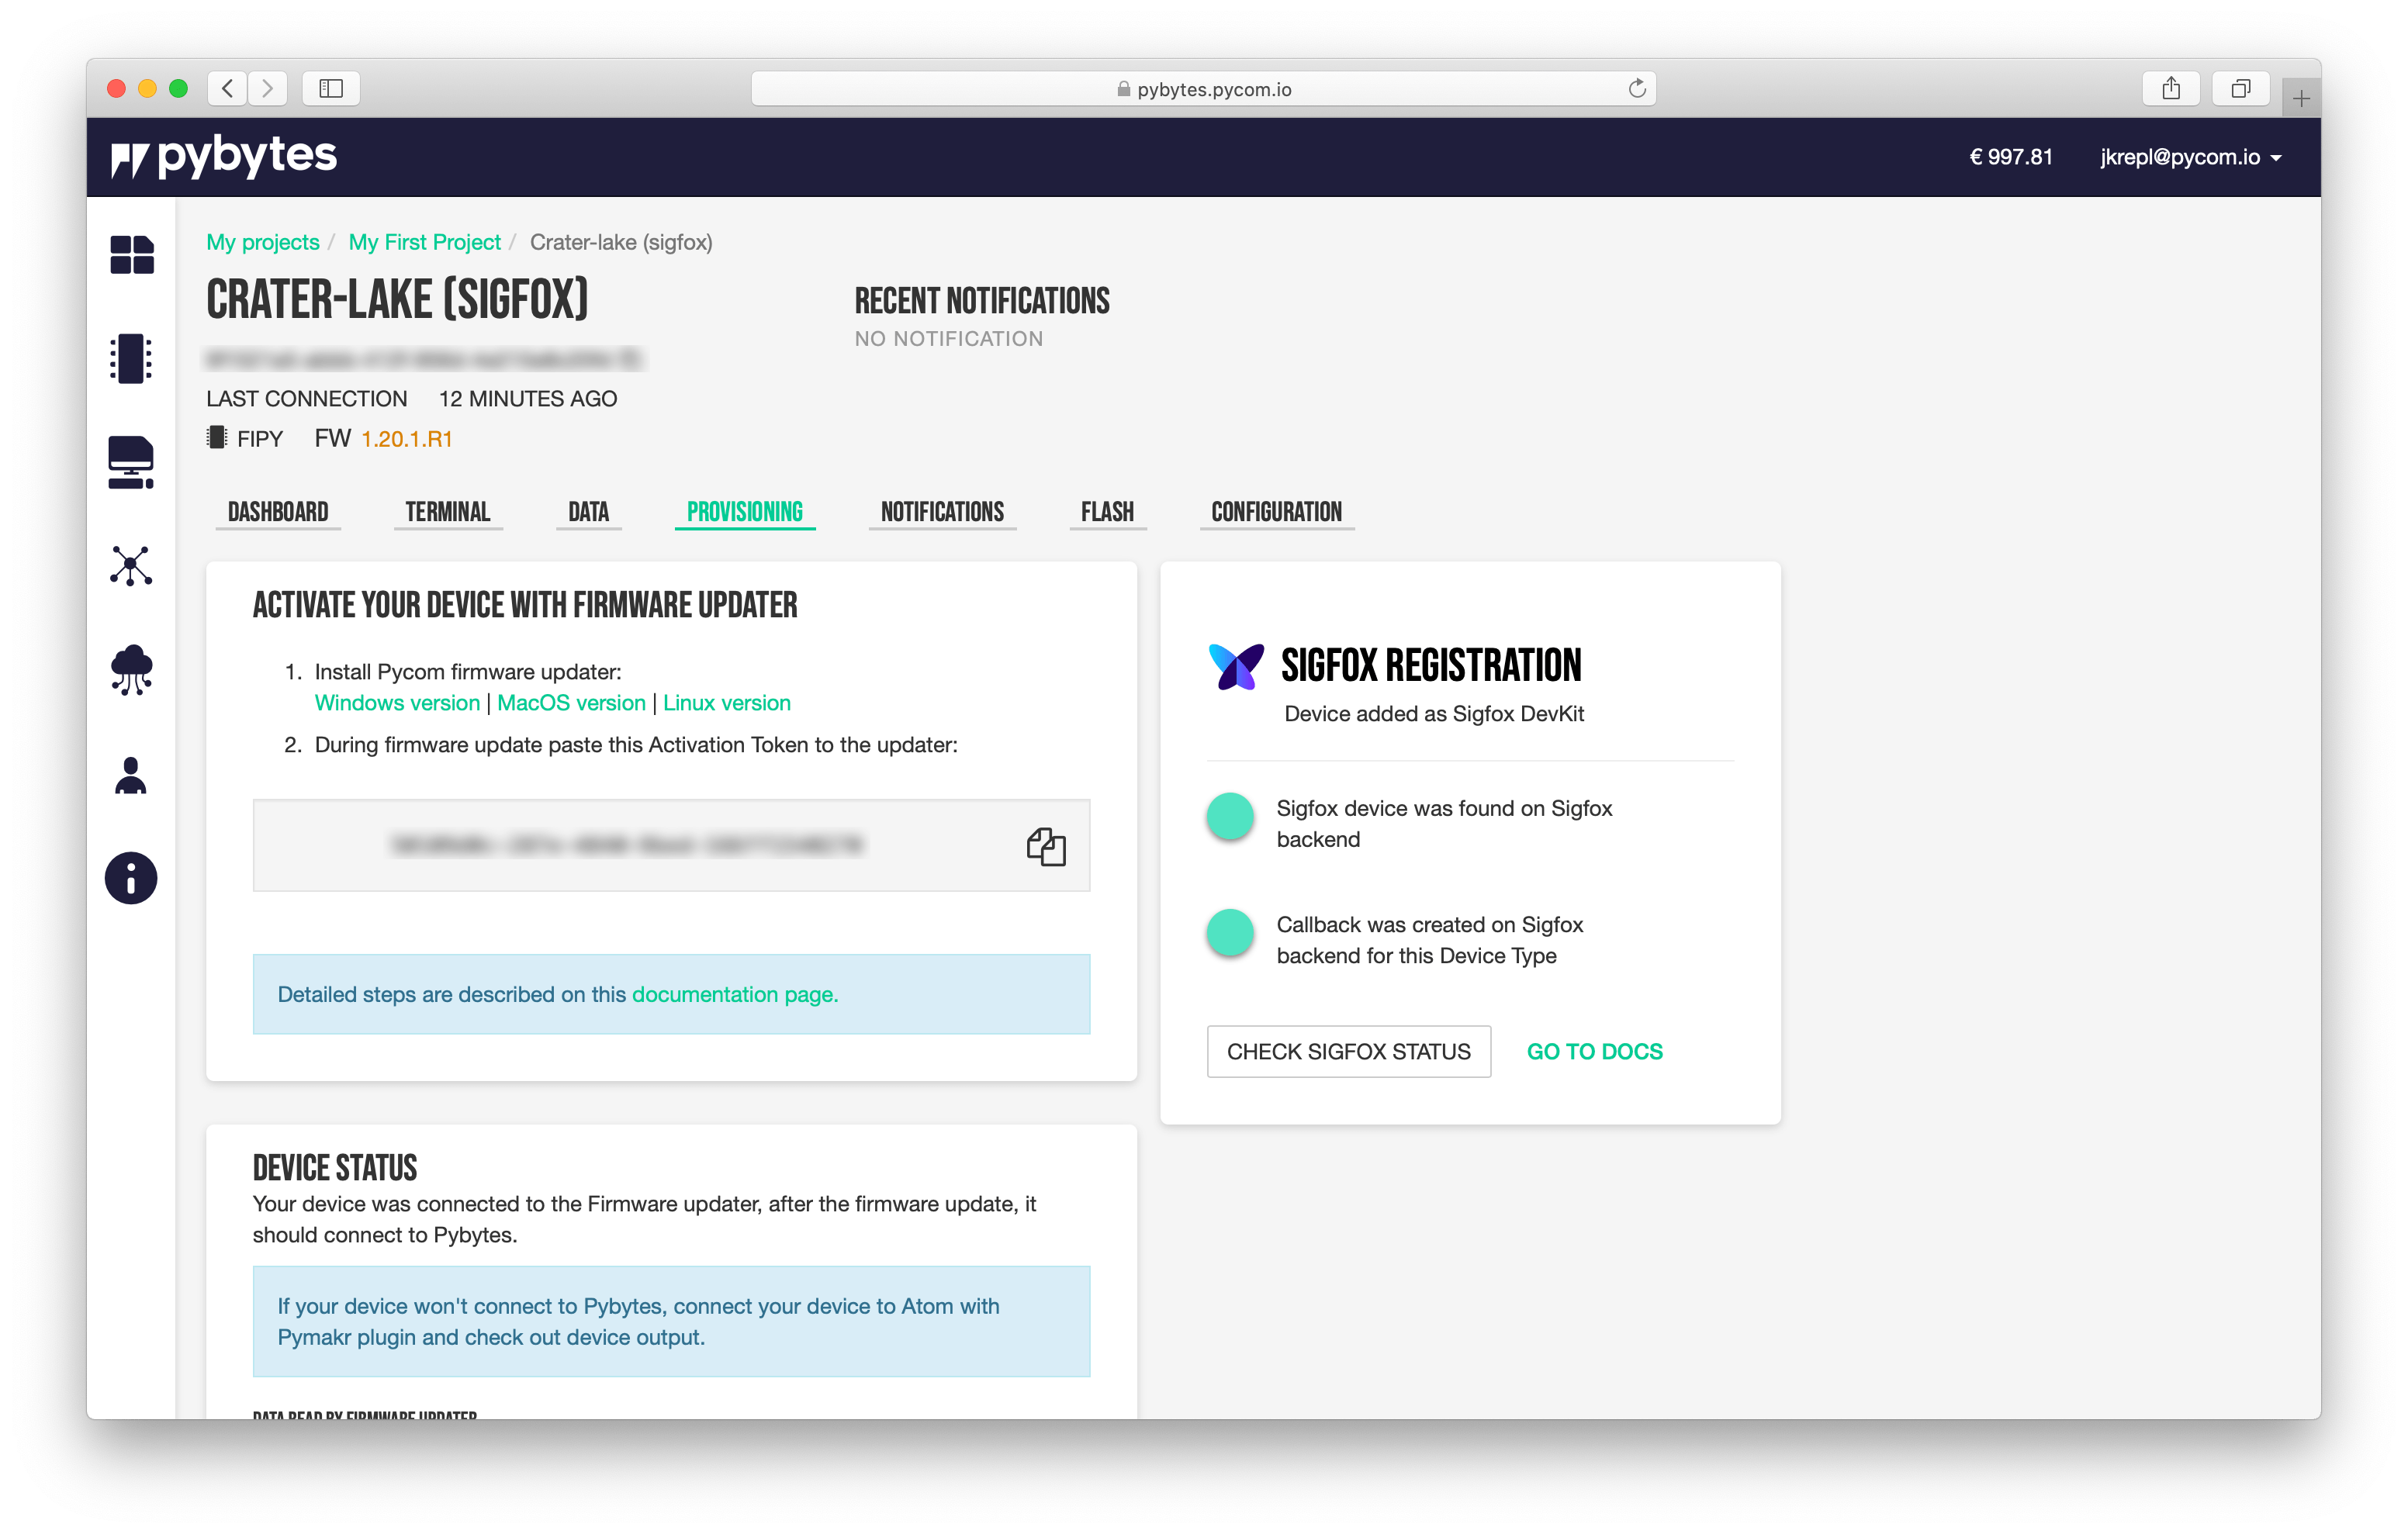Expand the jkrepl@pycom.io account dropdown

2190,157
